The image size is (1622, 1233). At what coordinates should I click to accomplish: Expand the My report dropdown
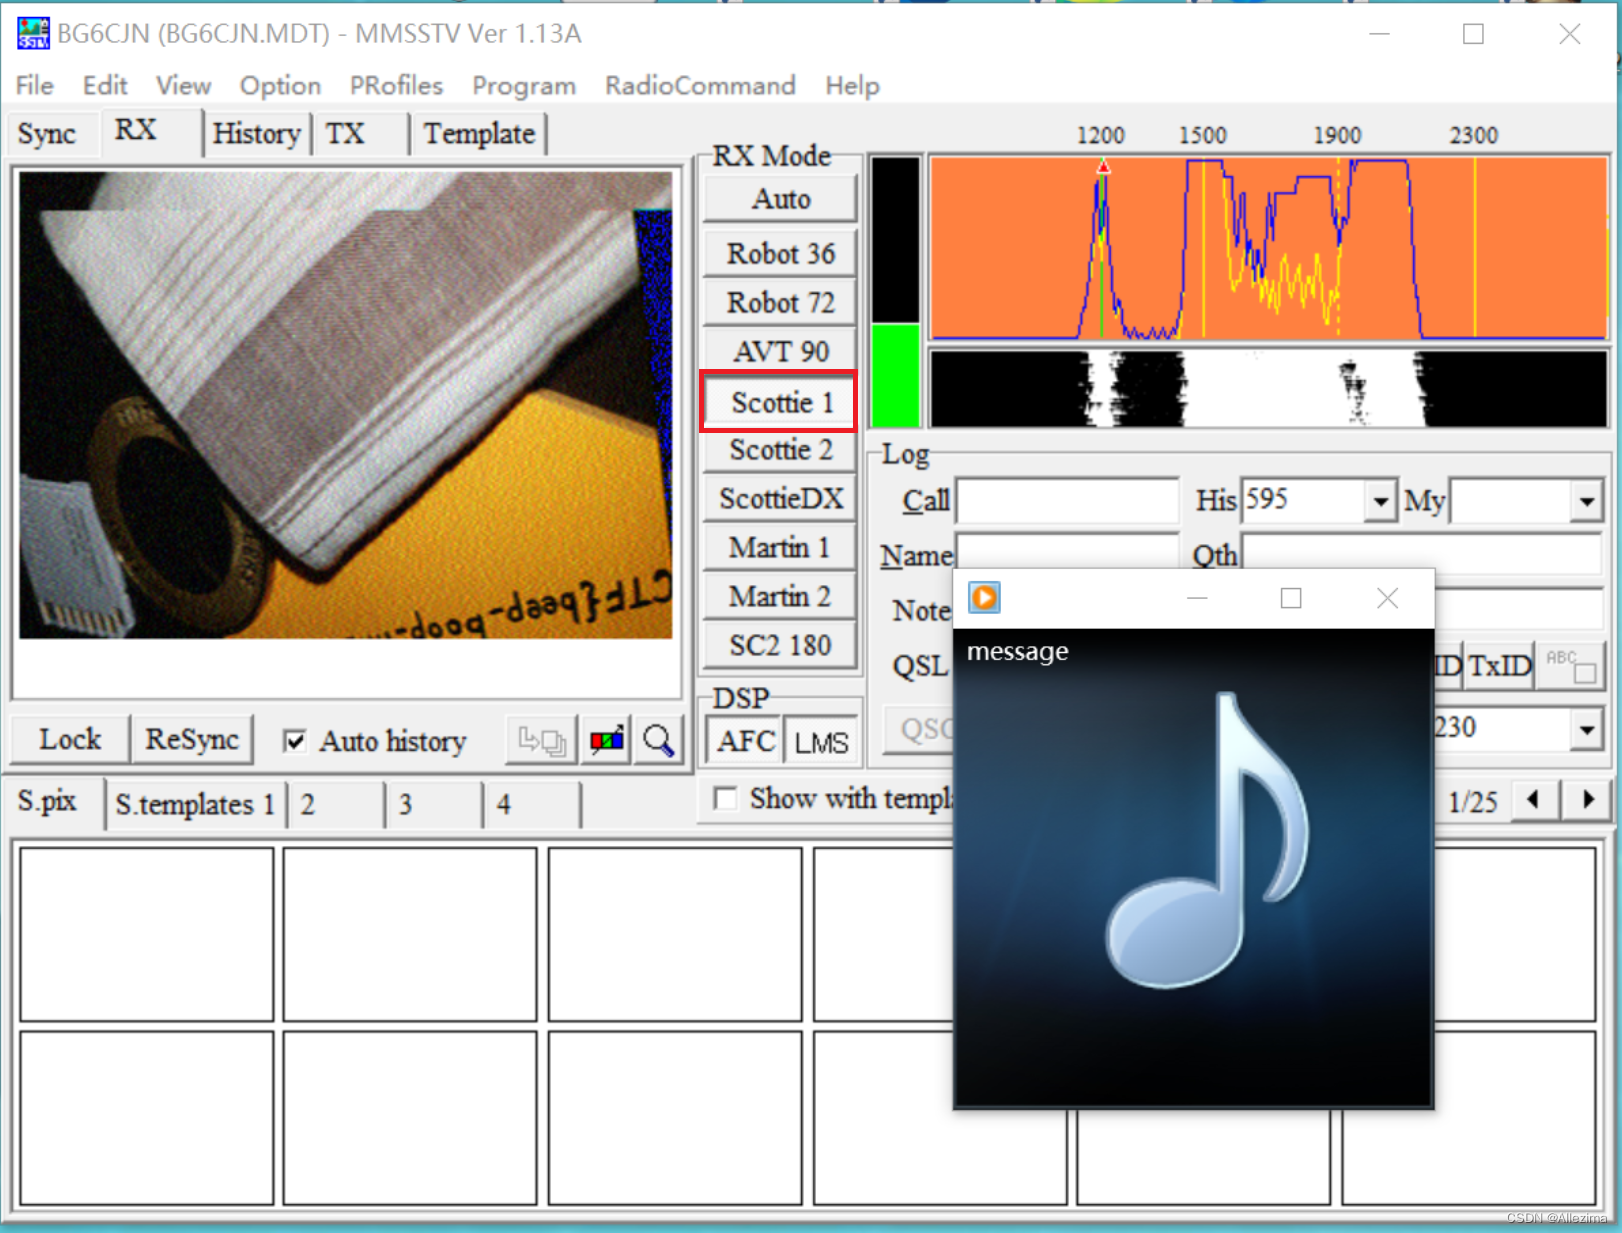(x=1586, y=500)
